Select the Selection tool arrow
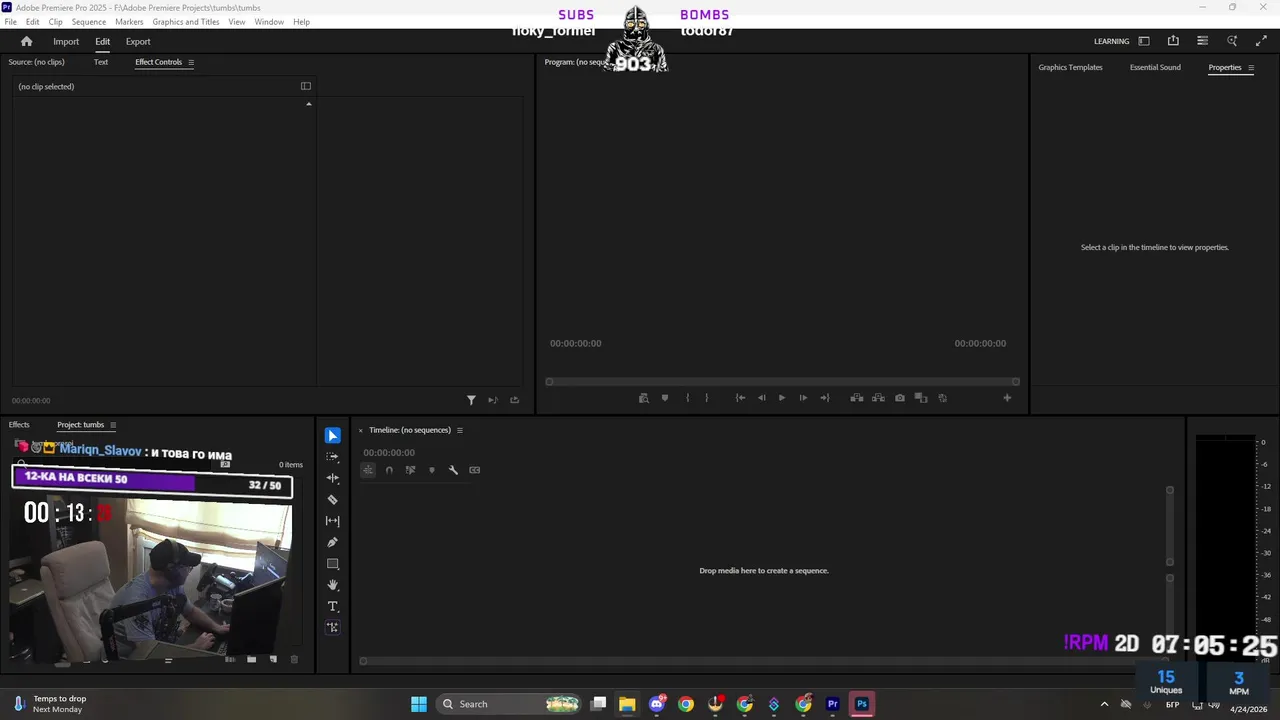The width and height of the screenshot is (1280, 720). 333,436
